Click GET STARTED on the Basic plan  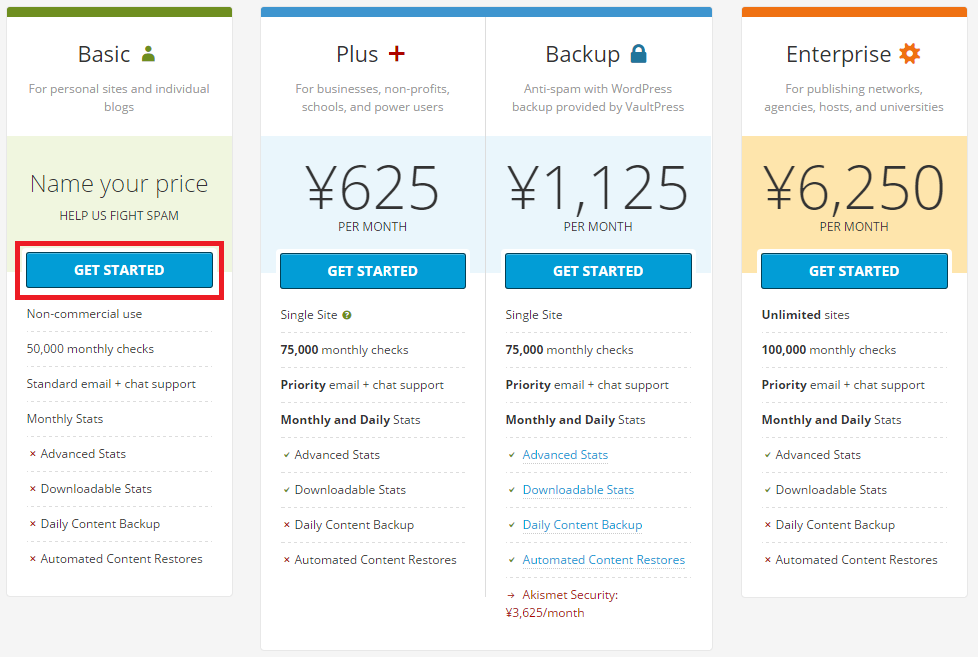[117, 270]
